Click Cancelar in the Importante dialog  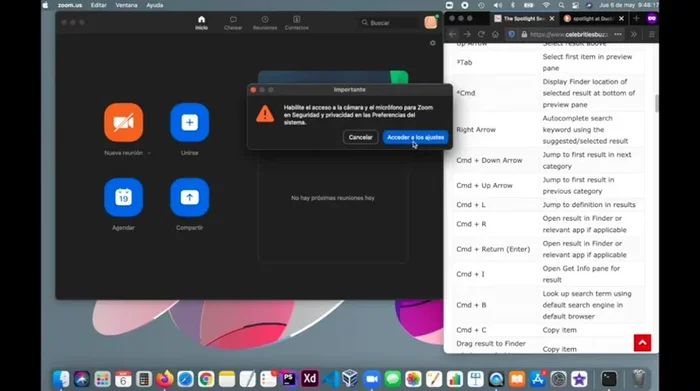pyautogui.click(x=360, y=137)
